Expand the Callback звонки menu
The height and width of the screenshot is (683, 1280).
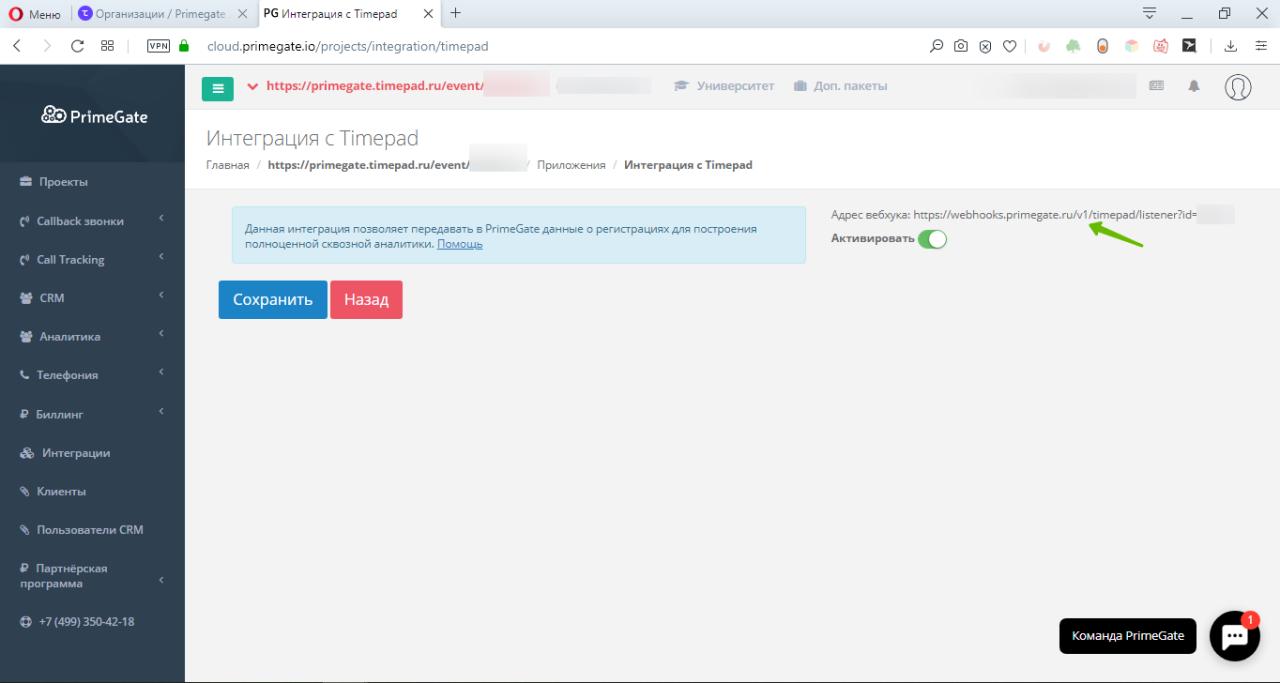tap(92, 221)
